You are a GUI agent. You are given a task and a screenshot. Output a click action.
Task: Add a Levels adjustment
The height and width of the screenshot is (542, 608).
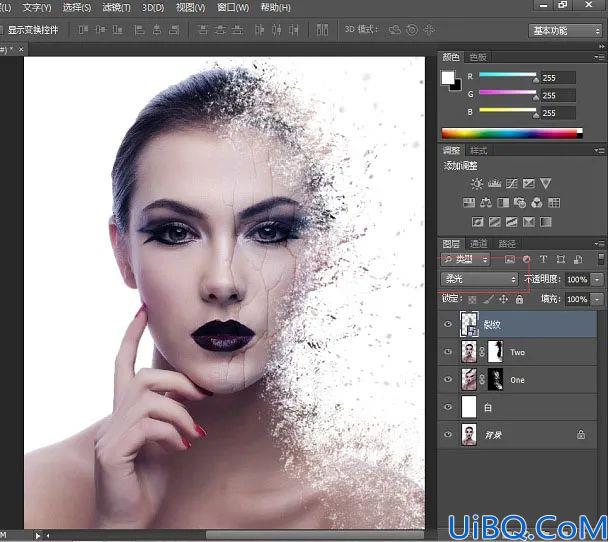click(x=494, y=183)
